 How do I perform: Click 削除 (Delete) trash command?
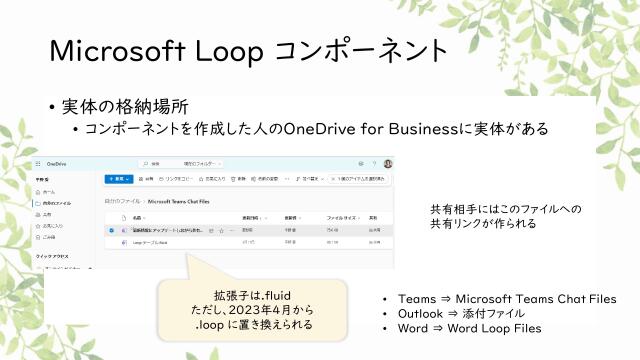pyautogui.click(x=238, y=179)
